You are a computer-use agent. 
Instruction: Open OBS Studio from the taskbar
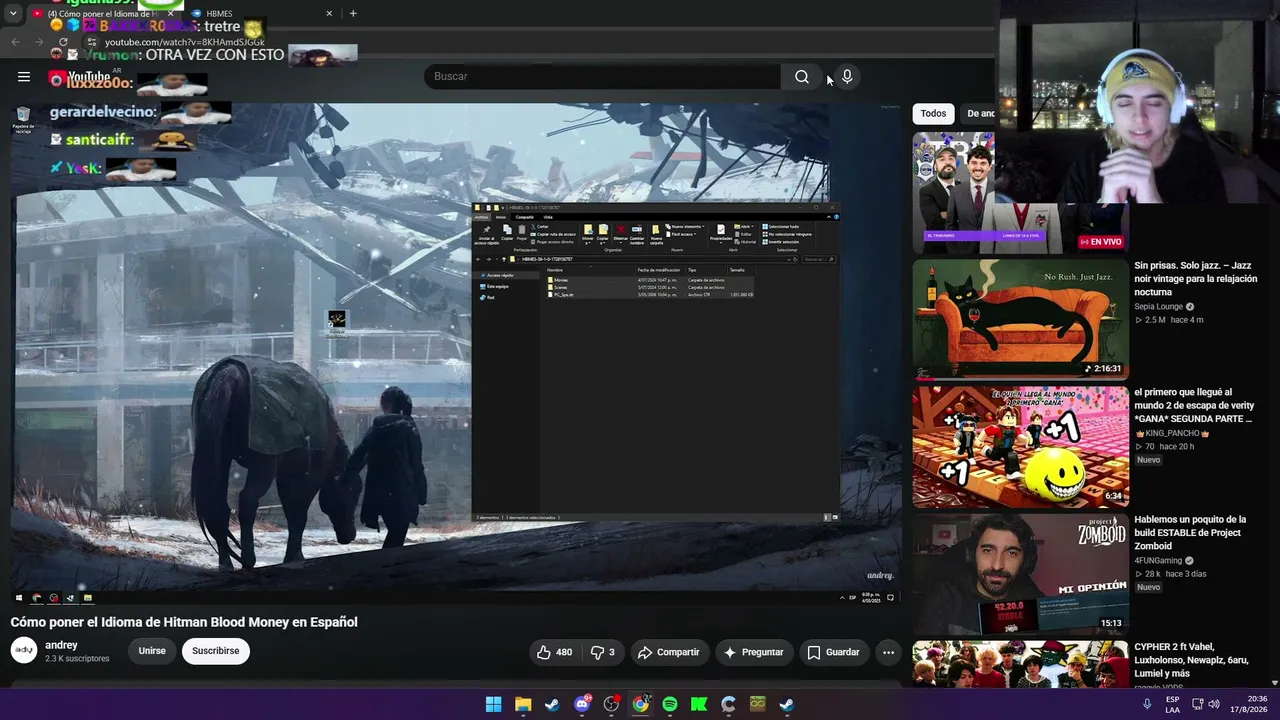click(x=611, y=704)
